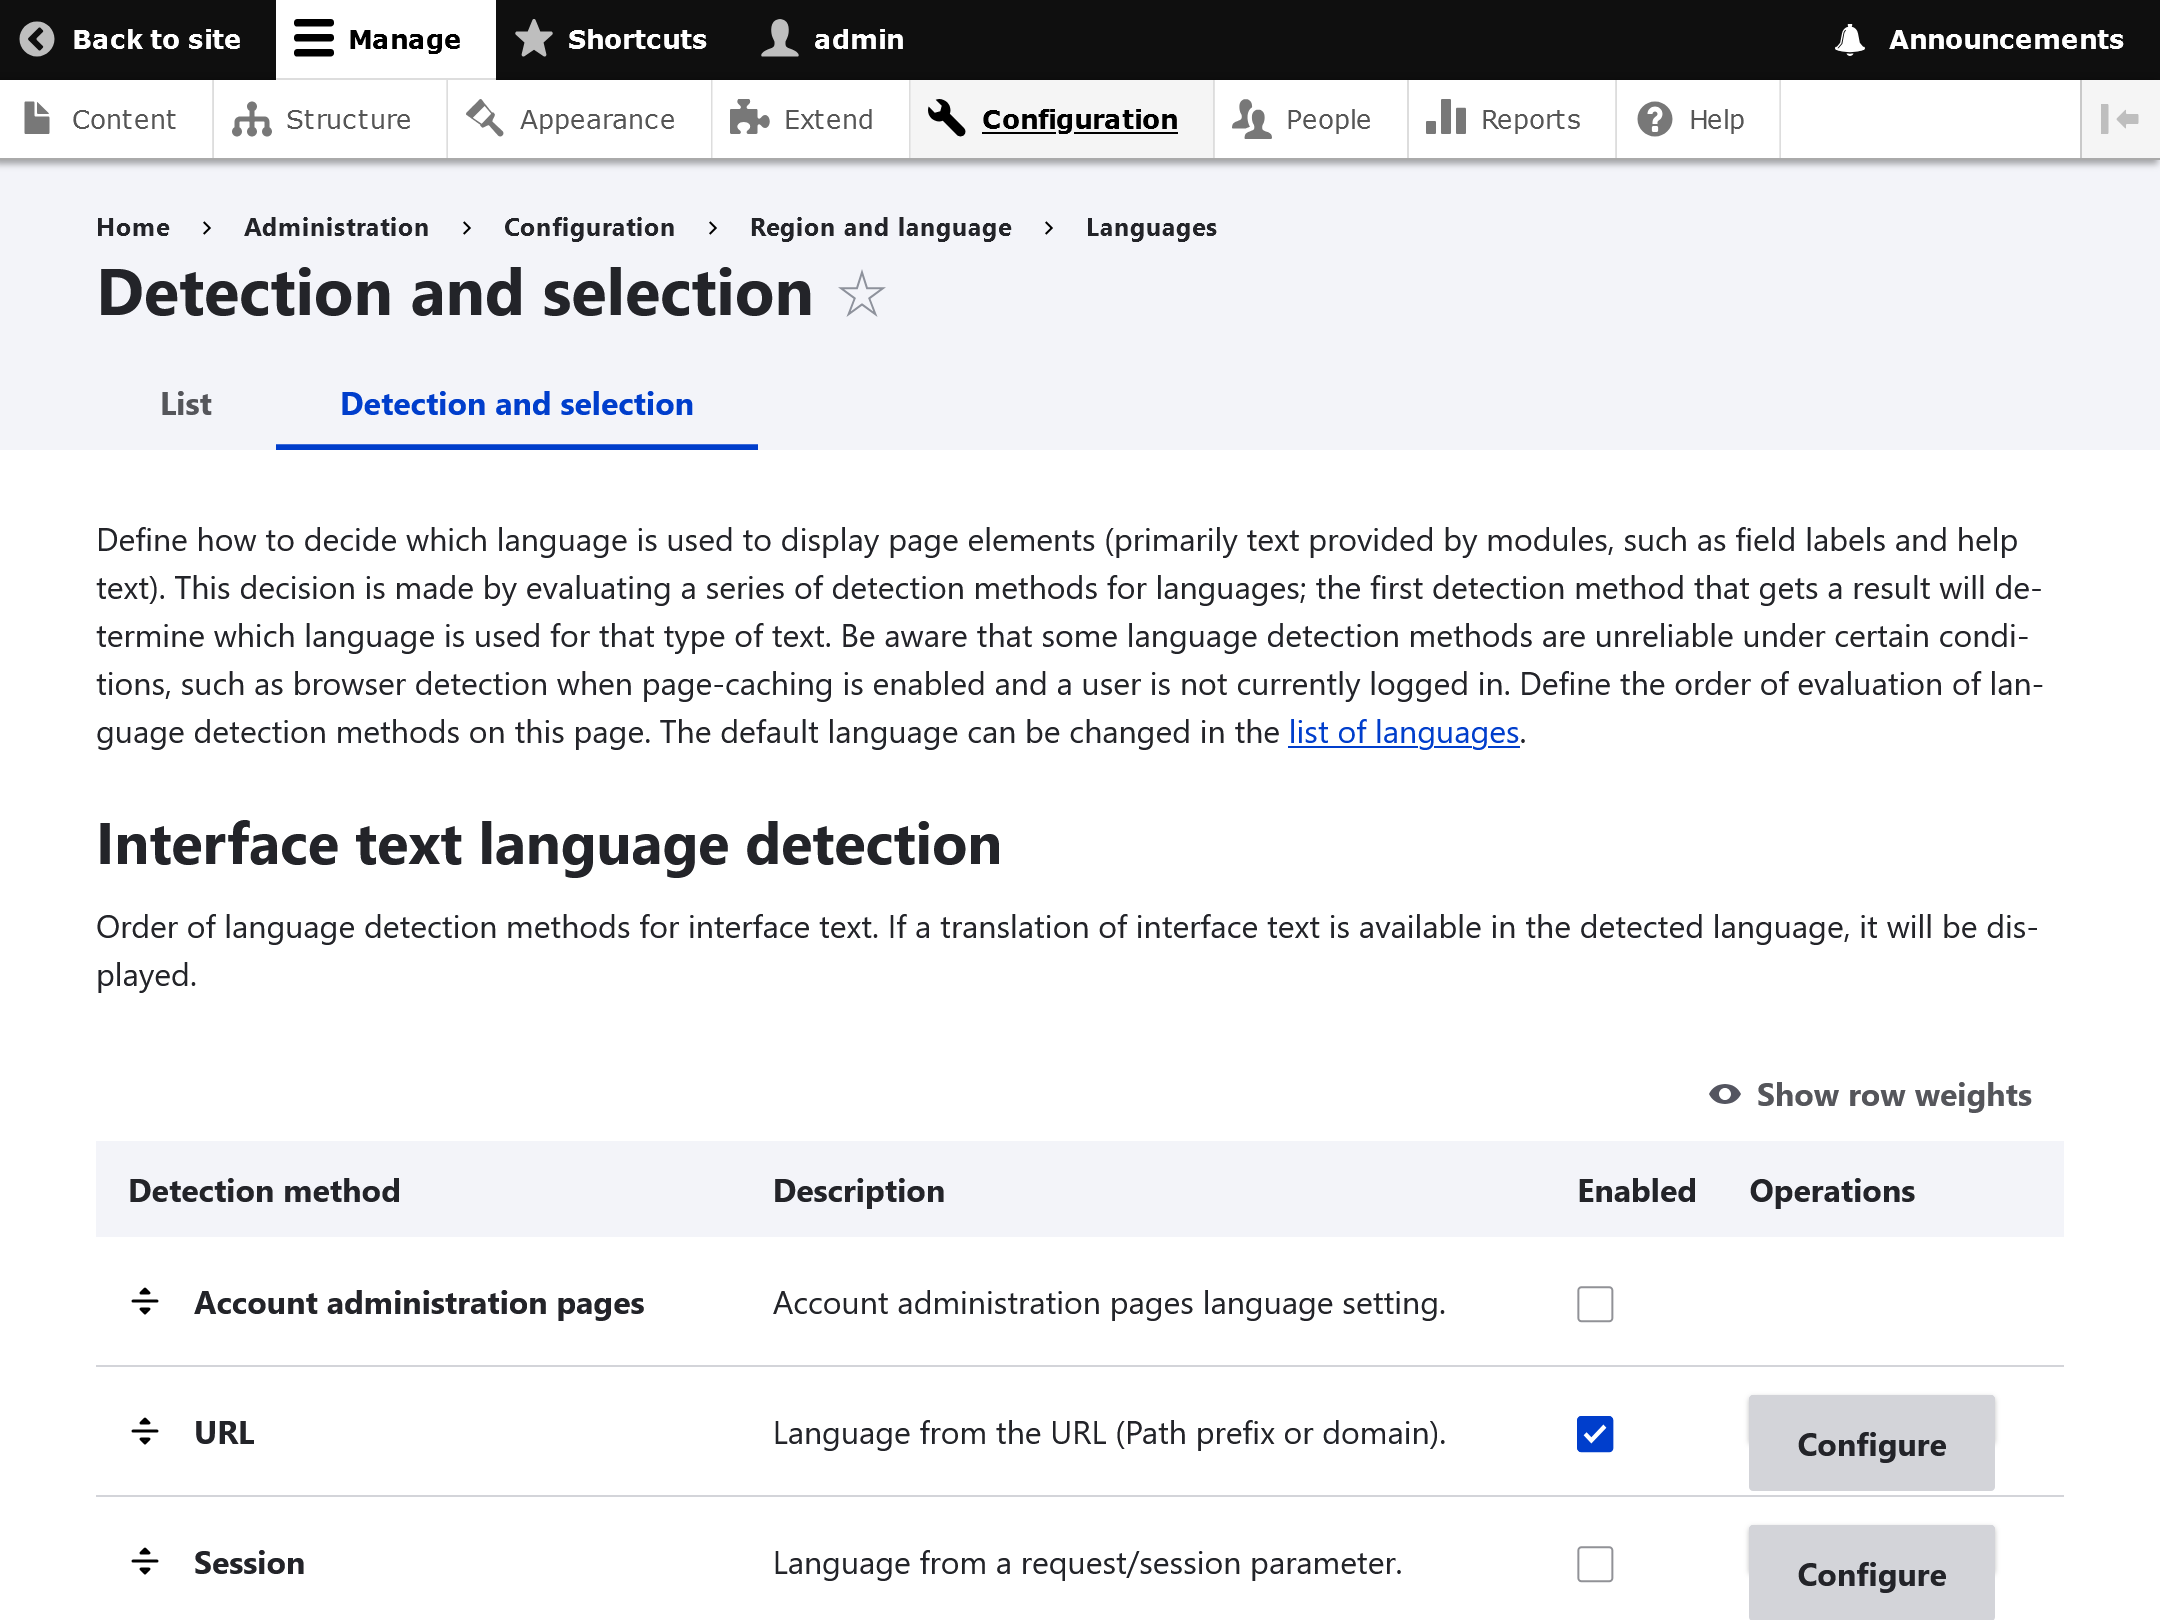Select the 'Session' row label
This screenshot has height=1620, width=2160.
point(249,1563)
